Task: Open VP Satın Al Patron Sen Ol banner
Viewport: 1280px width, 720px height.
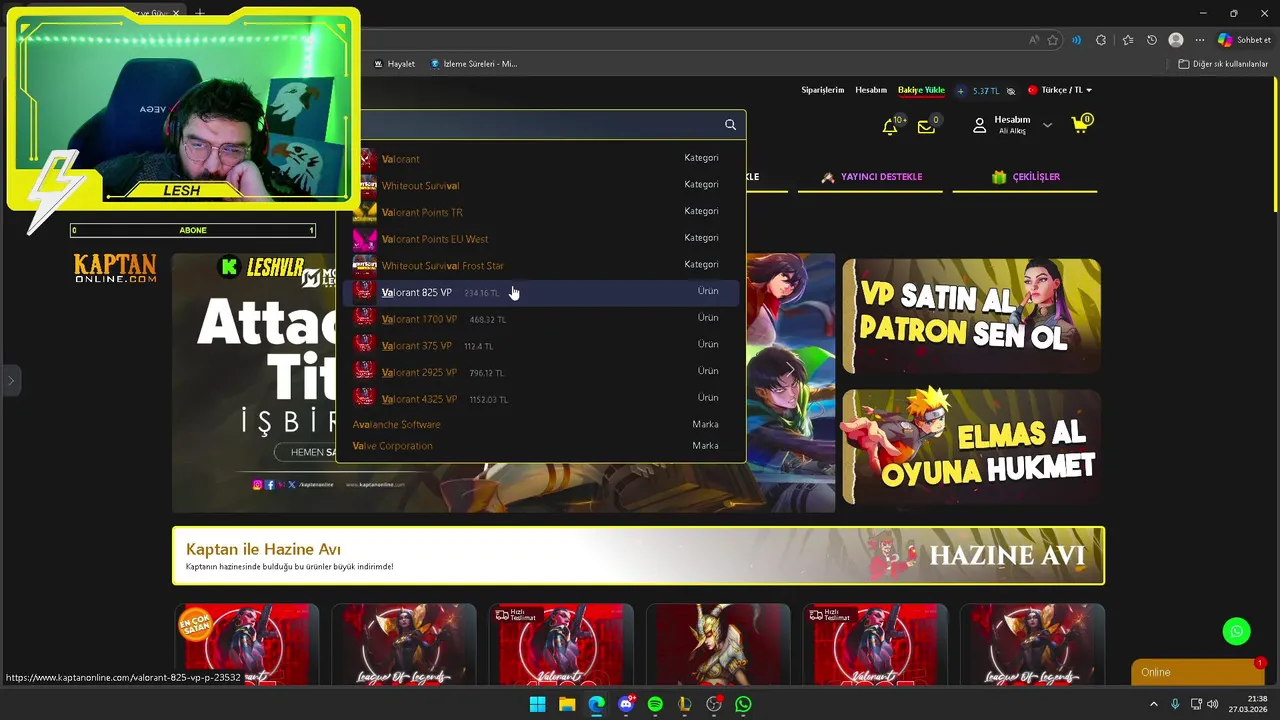Action: [x=971, y=316]
